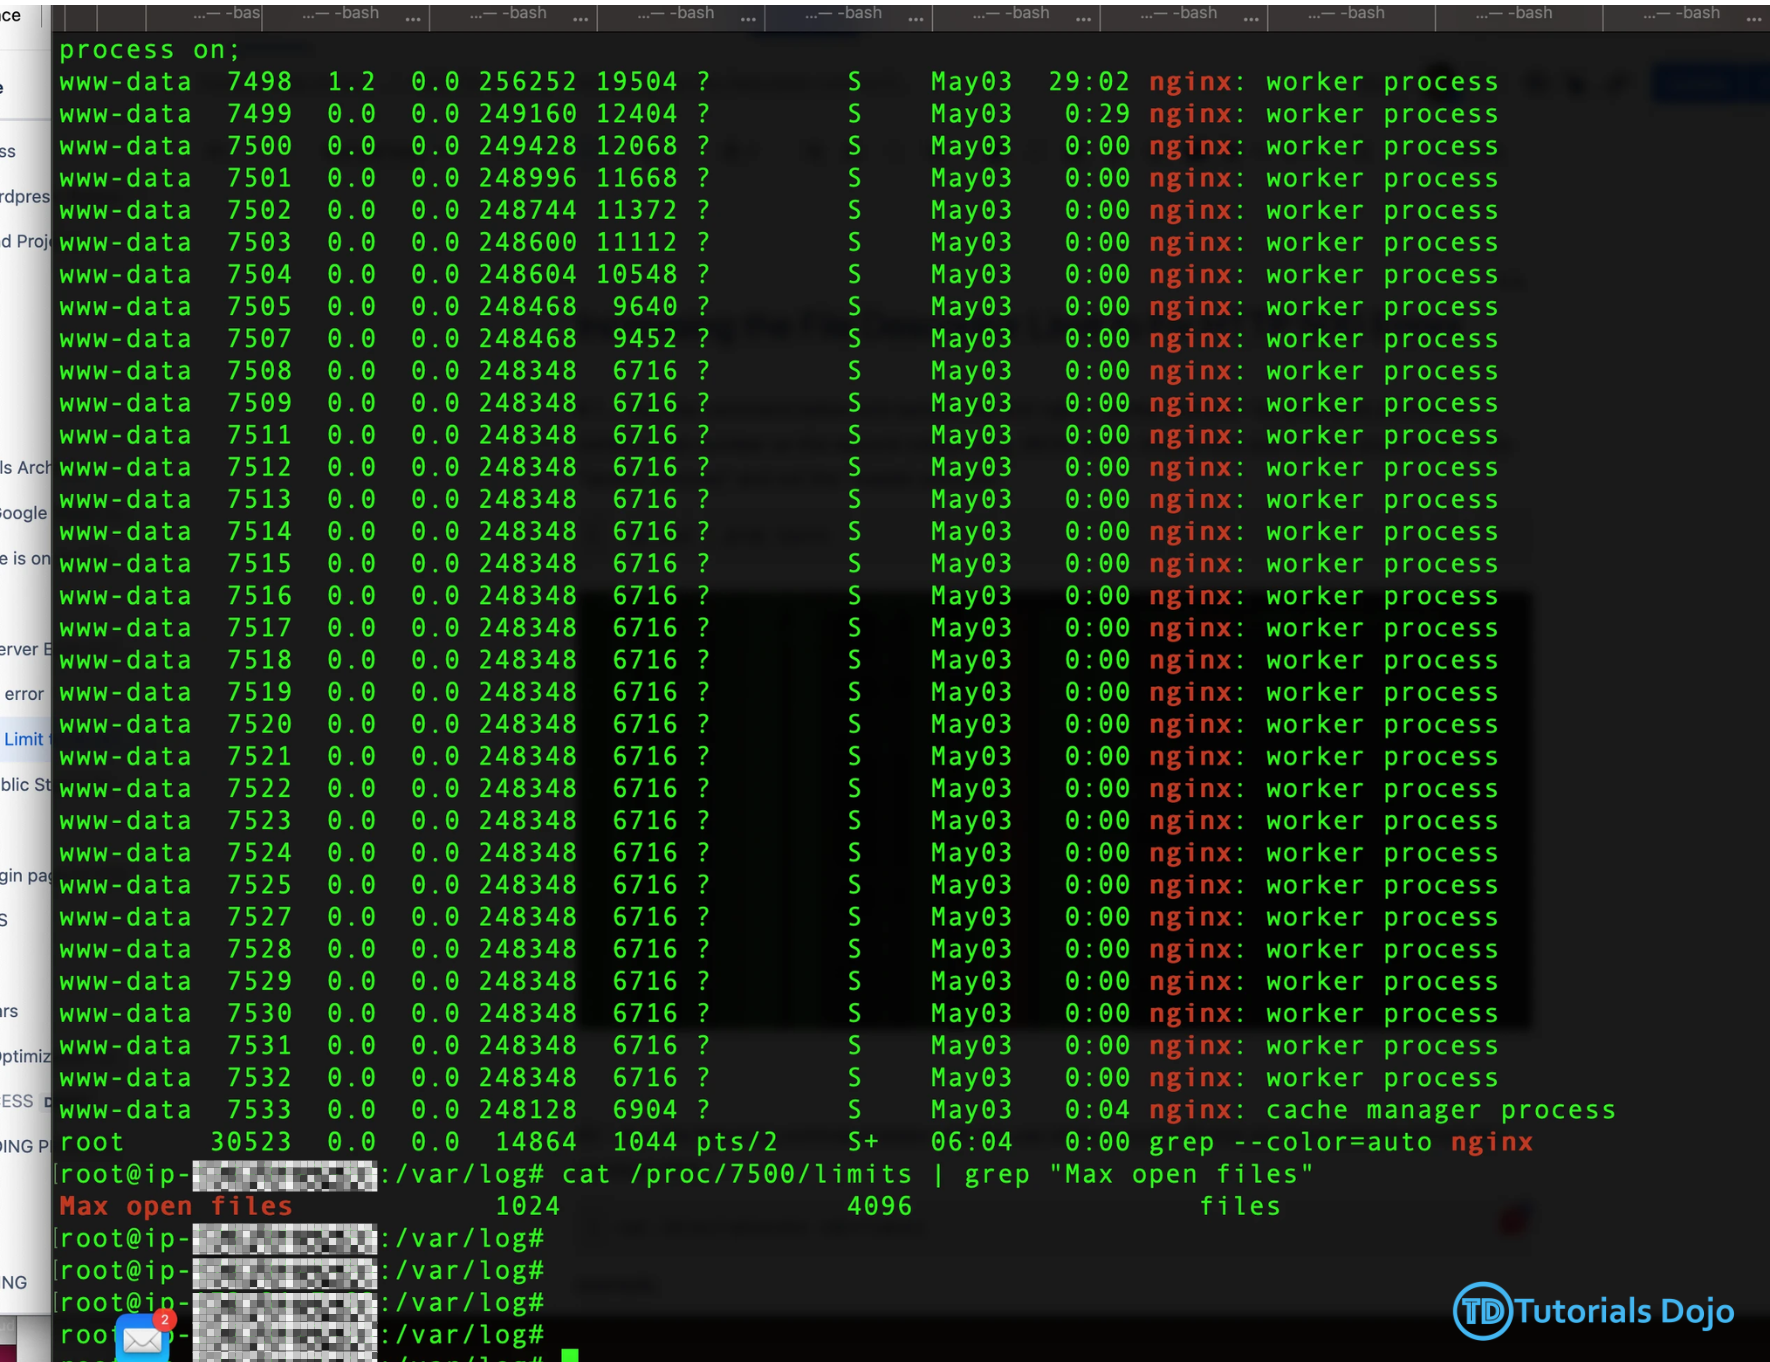Select PID 7508 in the process list
Viewport: 1770px width, 1362px height.
(259, 371)
